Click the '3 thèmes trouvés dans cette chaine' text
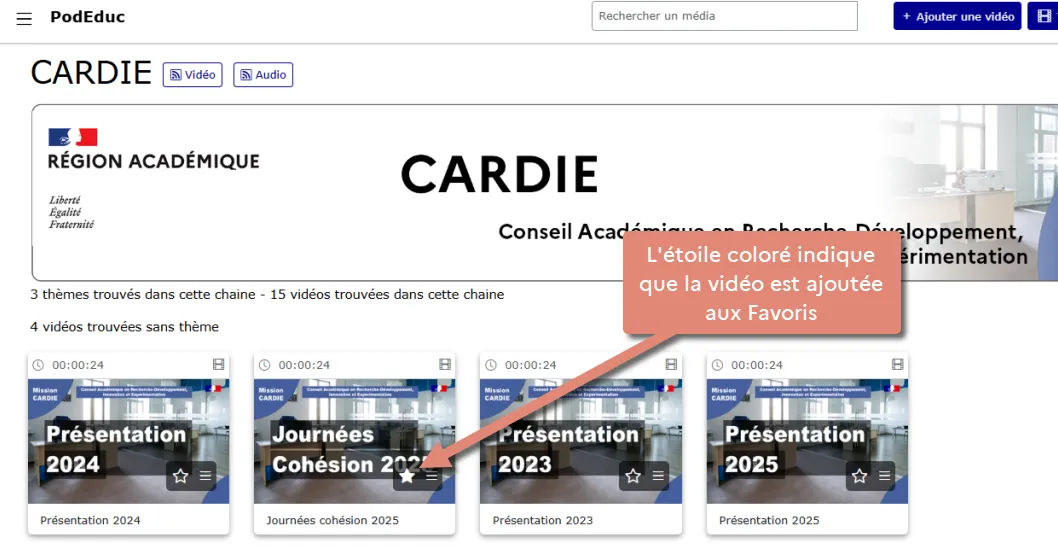 coord(143,295)
